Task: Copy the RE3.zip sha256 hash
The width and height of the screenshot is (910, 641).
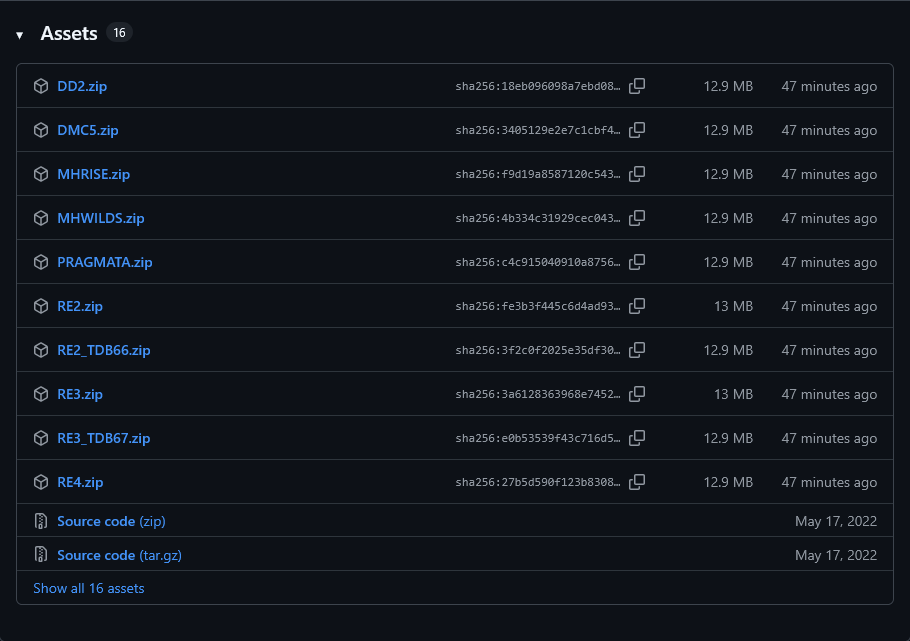Action: coord(637,394)
